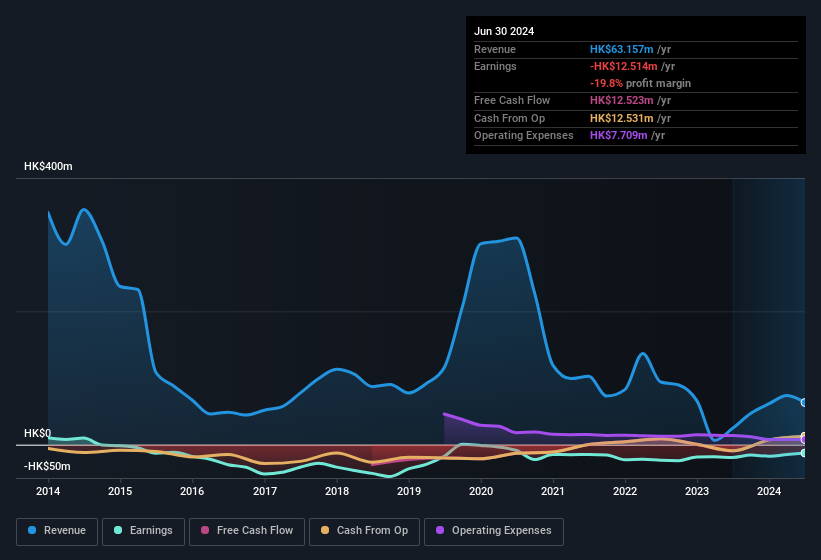
Task: Toggle the Revenue legend button
Action: (x=57, y=531)
